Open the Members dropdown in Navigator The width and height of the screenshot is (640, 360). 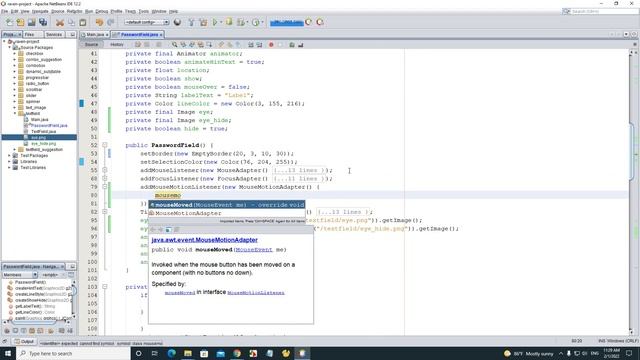coord(20,275)
